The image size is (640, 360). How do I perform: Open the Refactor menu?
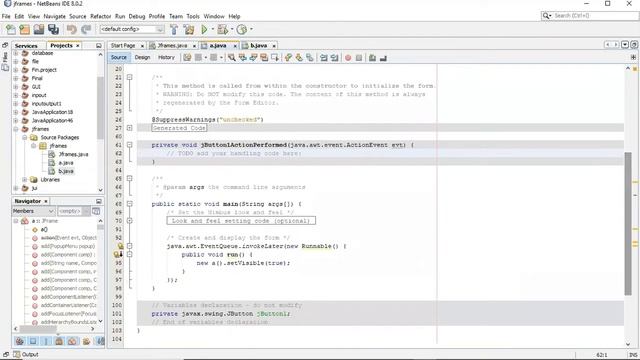pyautogui.click(x=100, y=16)
